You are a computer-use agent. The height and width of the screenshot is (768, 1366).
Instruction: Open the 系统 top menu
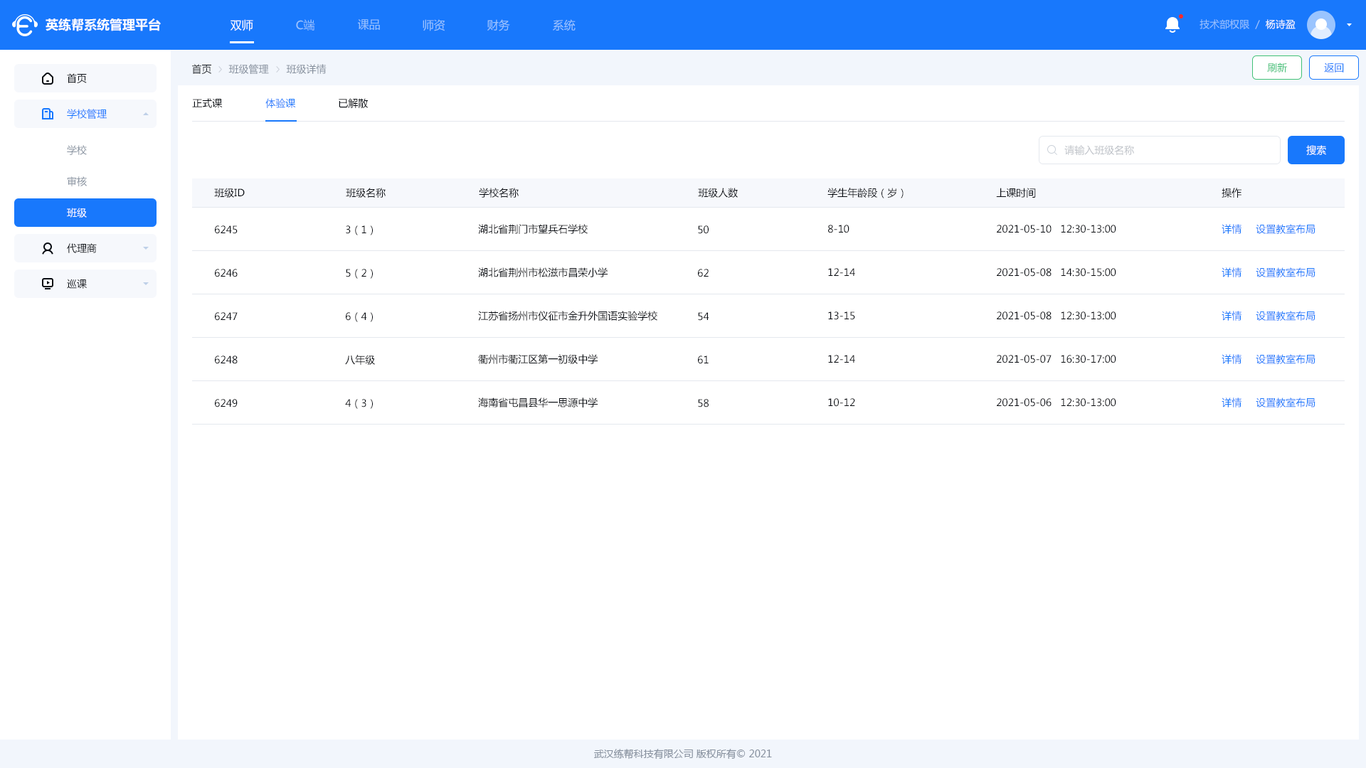(x=564, y=25)
